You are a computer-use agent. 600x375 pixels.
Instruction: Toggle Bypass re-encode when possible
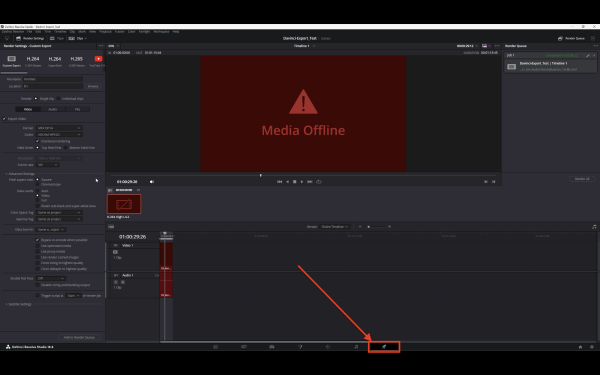coord(38,240)
